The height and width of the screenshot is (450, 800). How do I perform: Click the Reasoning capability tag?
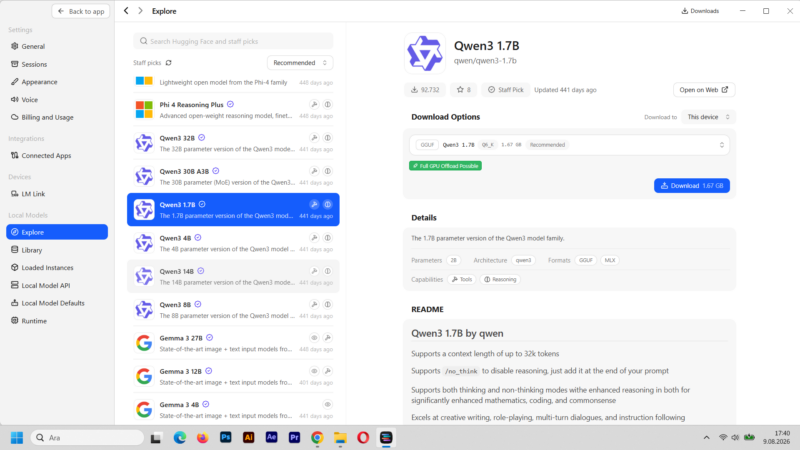(x=500, y=280)
